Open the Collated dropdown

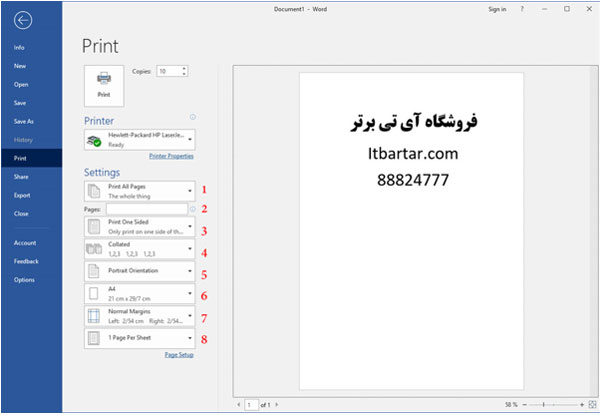[x=140, y=249]
